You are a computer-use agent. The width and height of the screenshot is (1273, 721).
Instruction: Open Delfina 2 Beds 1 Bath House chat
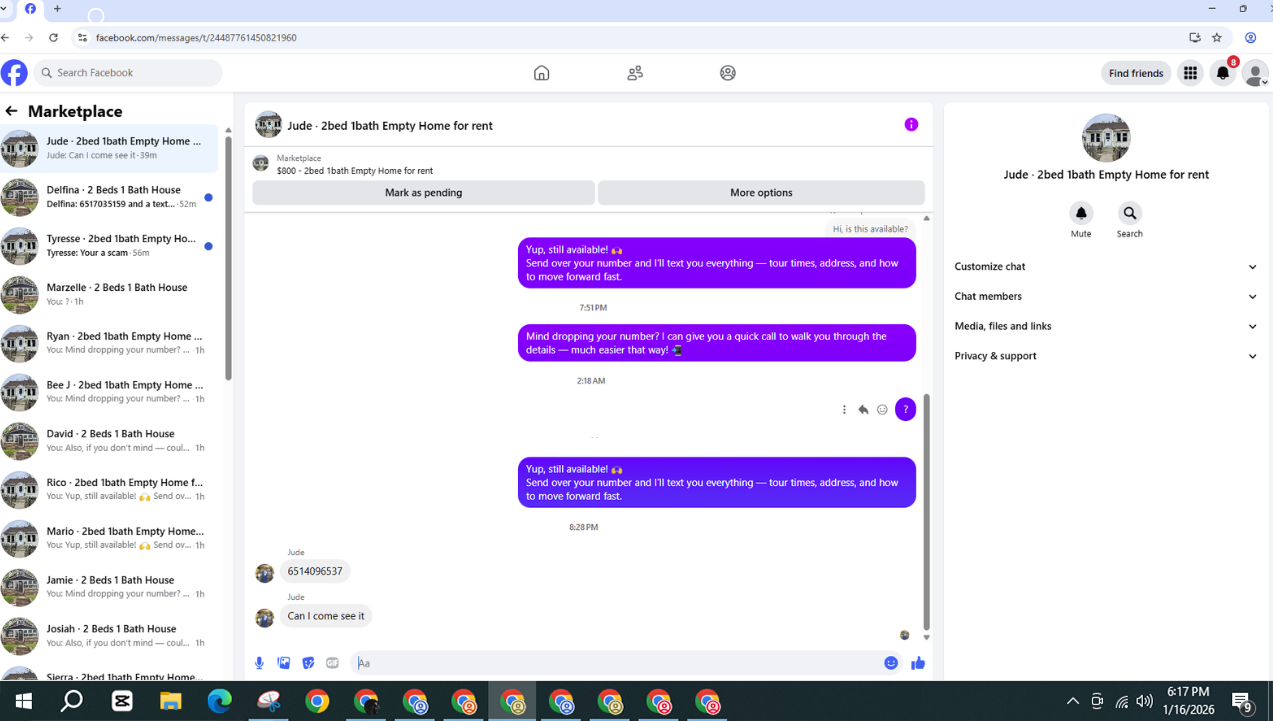[109, 197]
